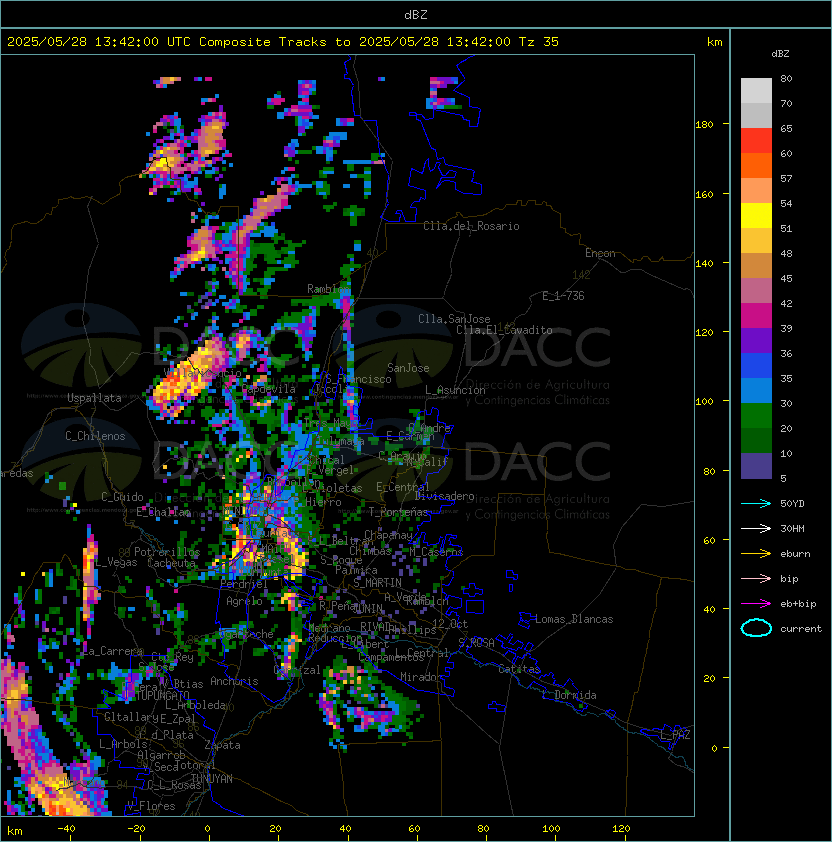Image resolution: width=832 pixels, height=842 pixels.
Task: Click the 180 km axis tick label
Action: pyautogui.click(x=704, y=125)
